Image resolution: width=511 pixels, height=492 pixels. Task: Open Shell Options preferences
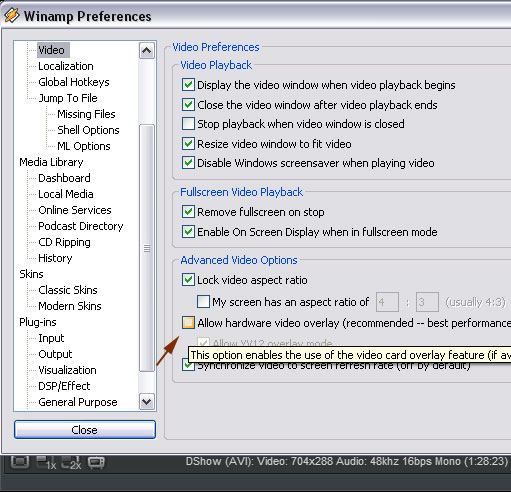click(x=88, y=130)
